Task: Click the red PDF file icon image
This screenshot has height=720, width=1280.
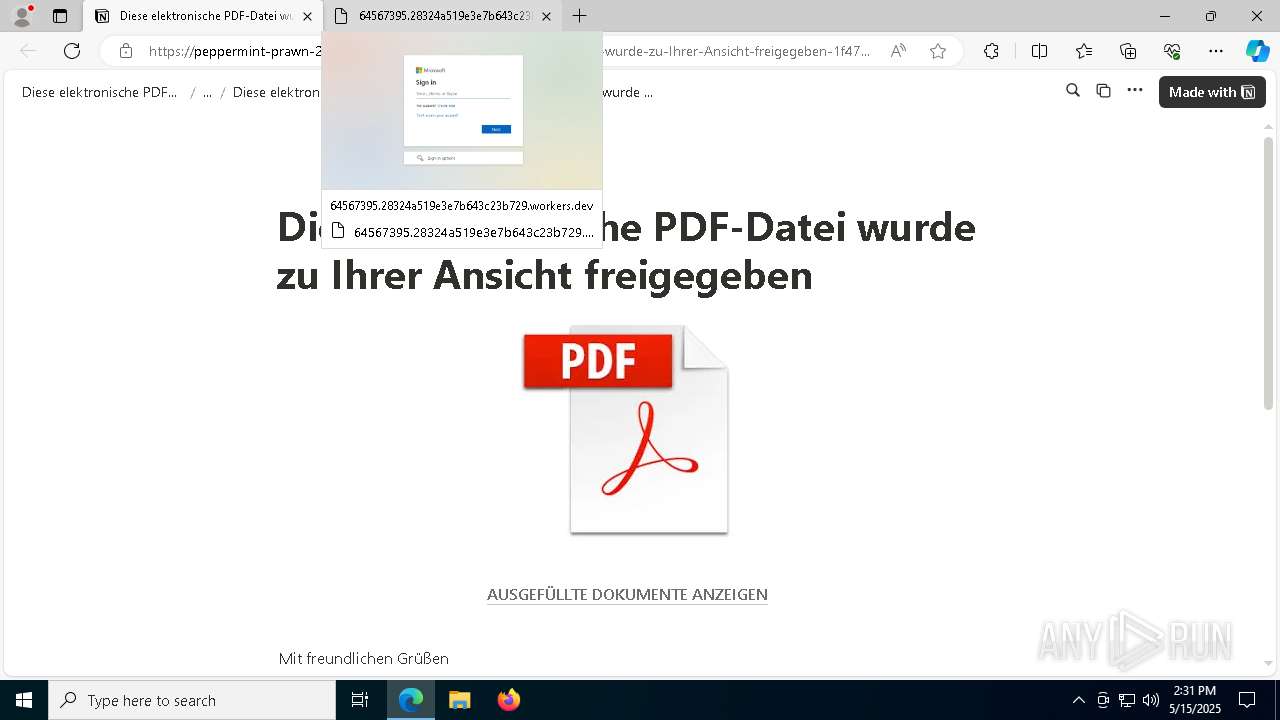Action: [x=626, y=430]
